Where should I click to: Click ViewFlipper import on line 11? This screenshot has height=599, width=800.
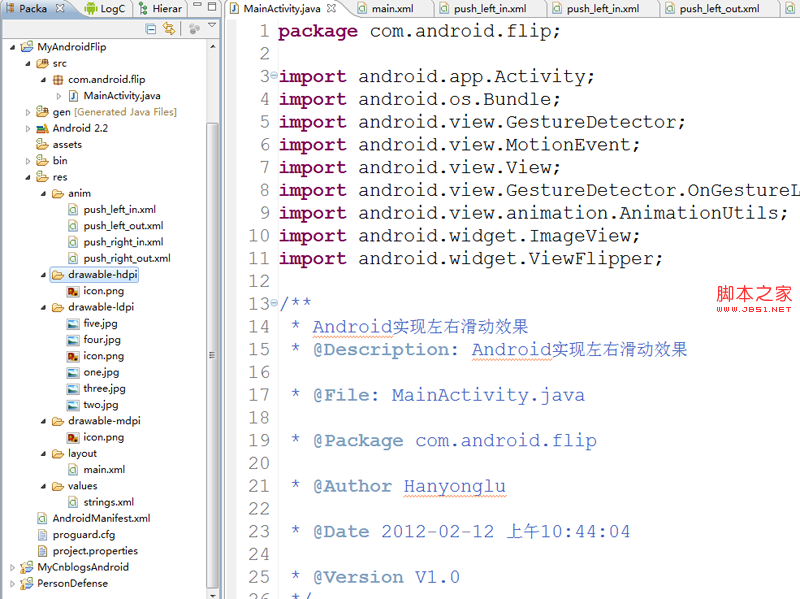(470, 259)
